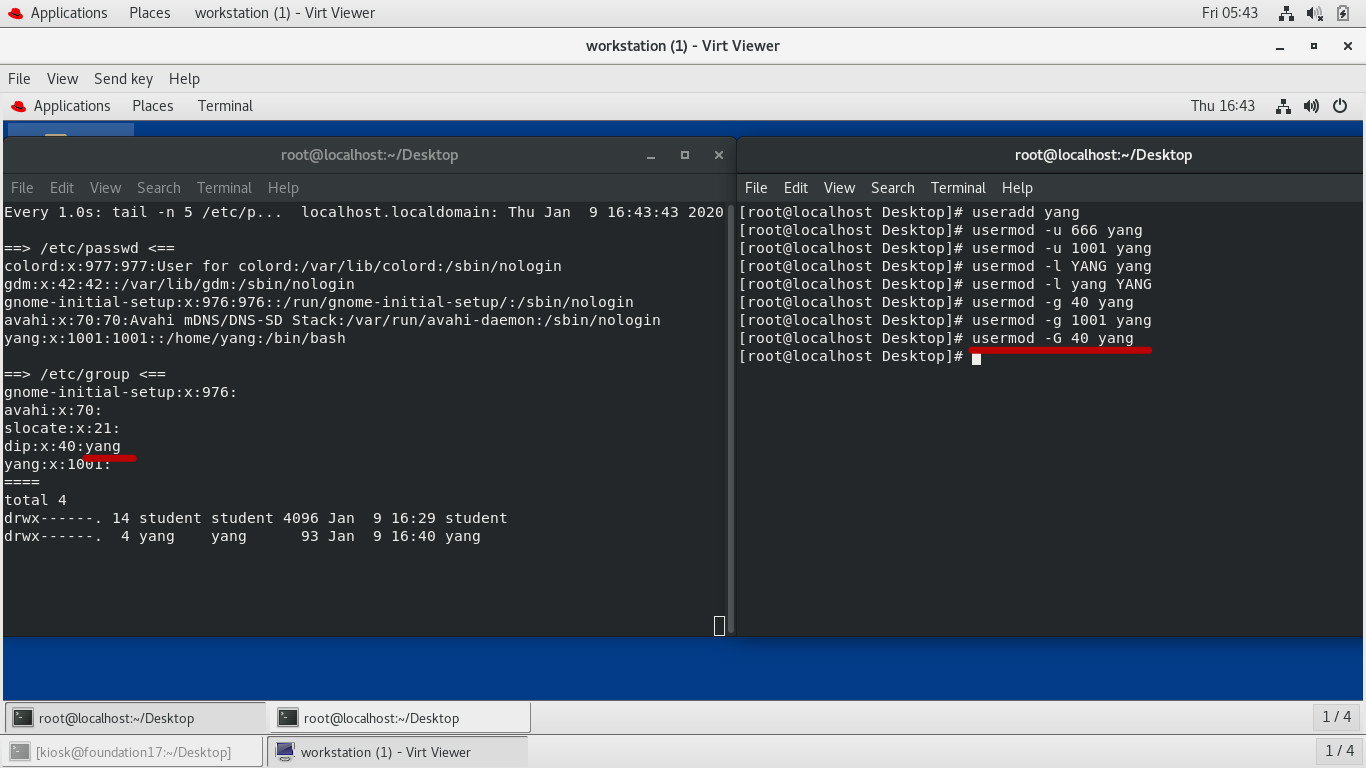Switch to first guest taskbar terminal window

[136, 717]
